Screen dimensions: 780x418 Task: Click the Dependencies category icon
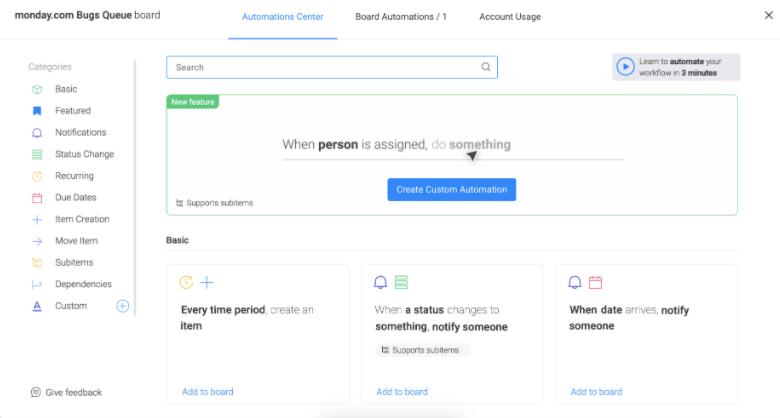[x=37, y=285]
